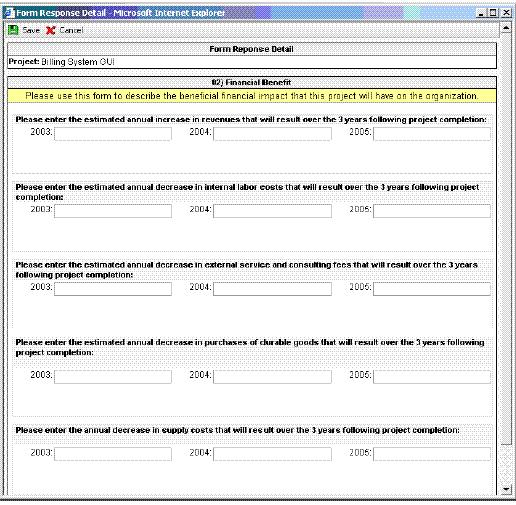Viewport: 516px width, 505px height.
Task: Click the revenue increase question text
Action: point(251,120)
